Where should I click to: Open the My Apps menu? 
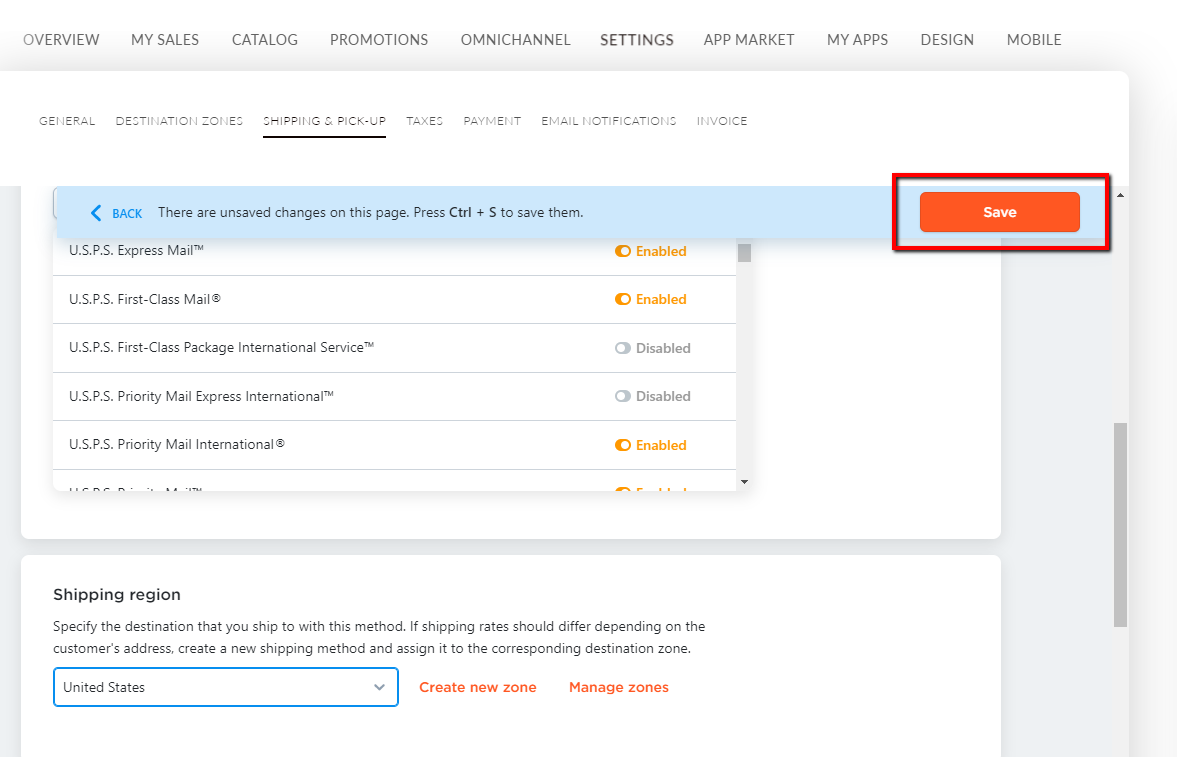tap(857, 40)
